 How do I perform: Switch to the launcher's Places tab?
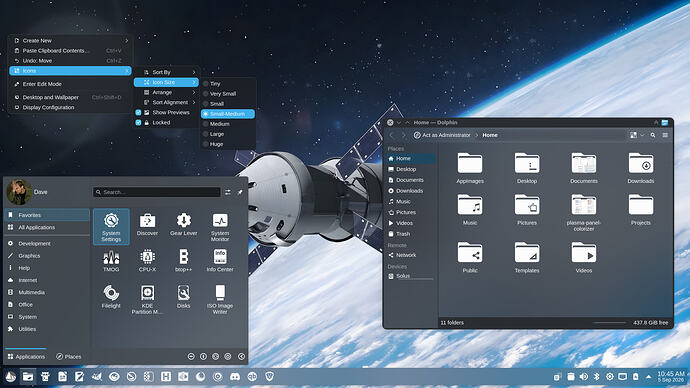[69, 357]
